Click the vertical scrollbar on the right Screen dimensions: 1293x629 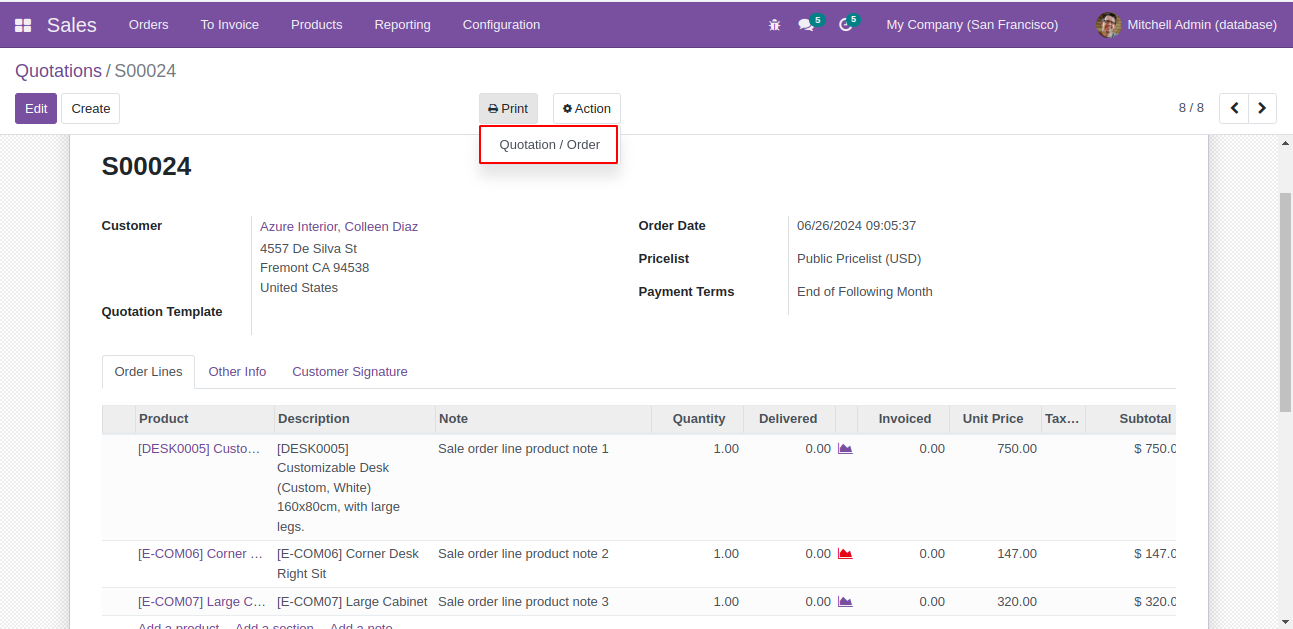(x=1285, y=300)
